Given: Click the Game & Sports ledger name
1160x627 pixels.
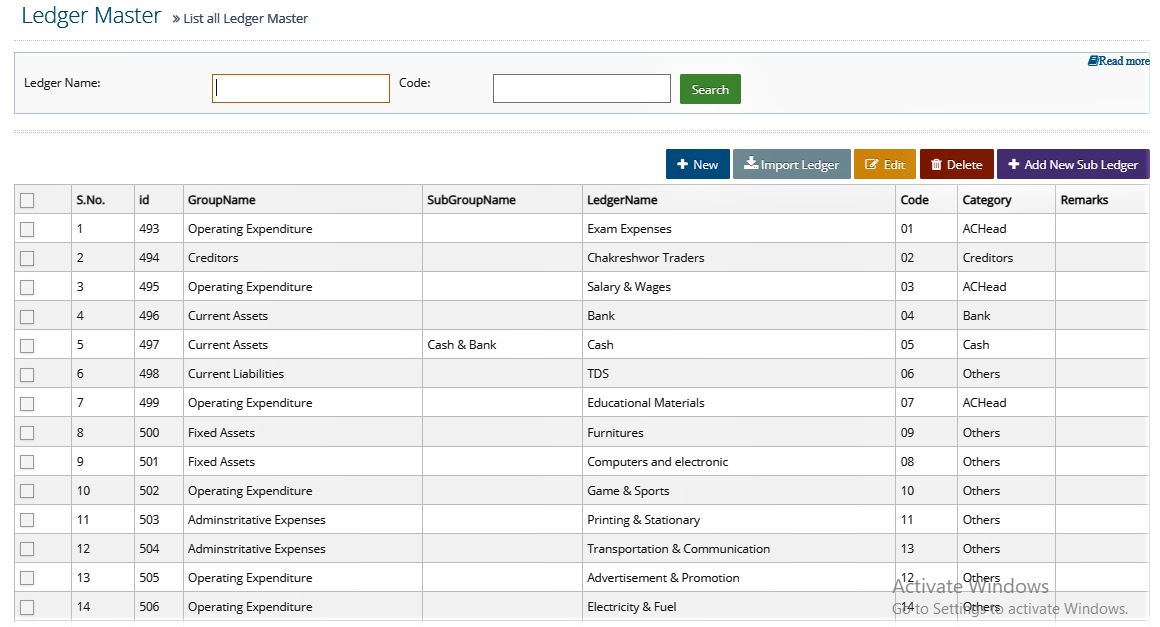Looking at the screenshot, I should 628,490.
